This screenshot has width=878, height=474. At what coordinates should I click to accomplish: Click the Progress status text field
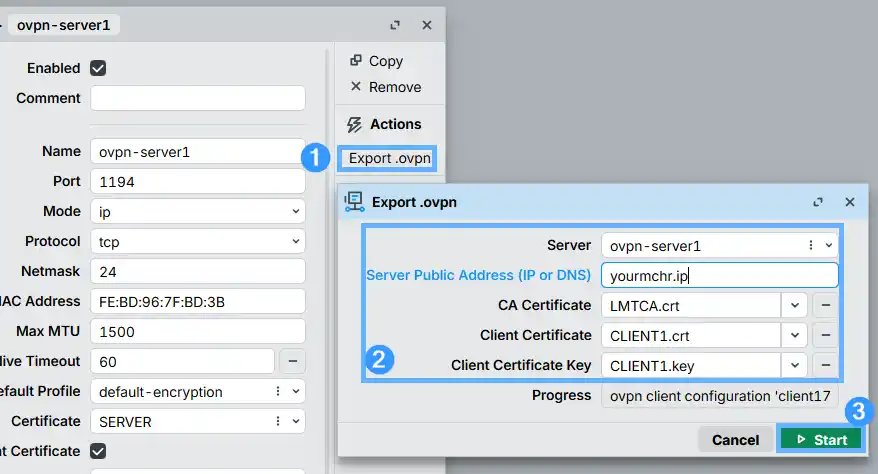coord(720,395)
